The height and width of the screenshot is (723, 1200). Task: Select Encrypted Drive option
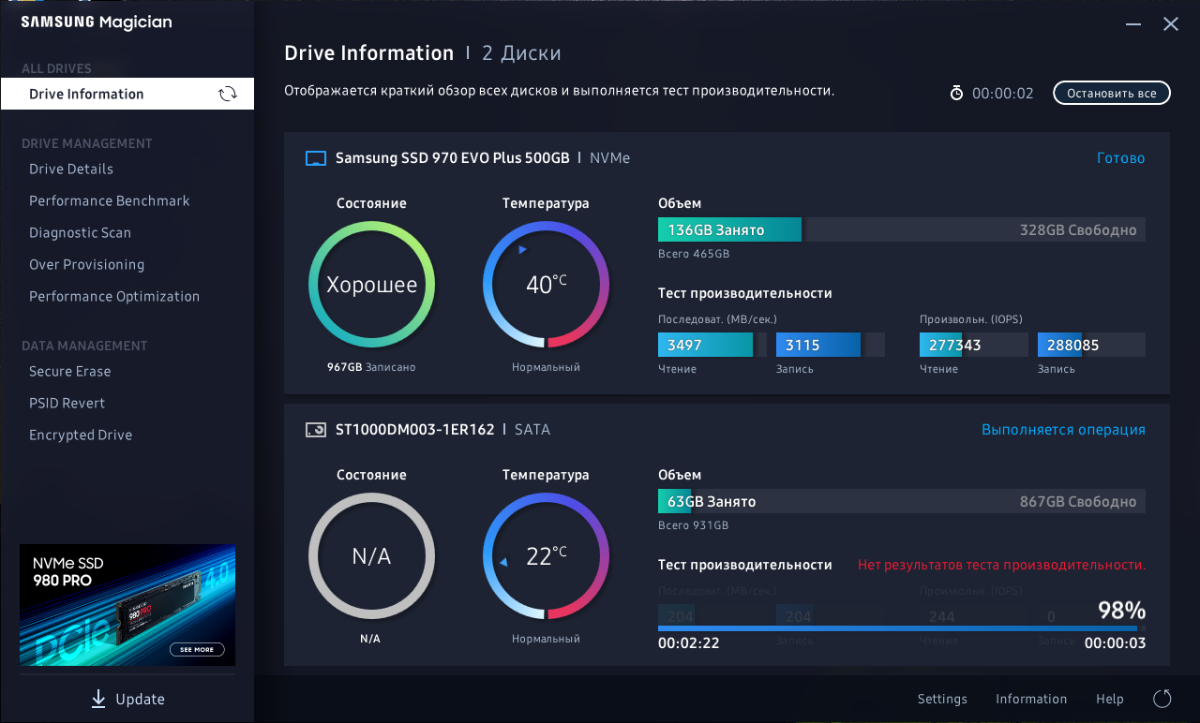tap(81, 435)
